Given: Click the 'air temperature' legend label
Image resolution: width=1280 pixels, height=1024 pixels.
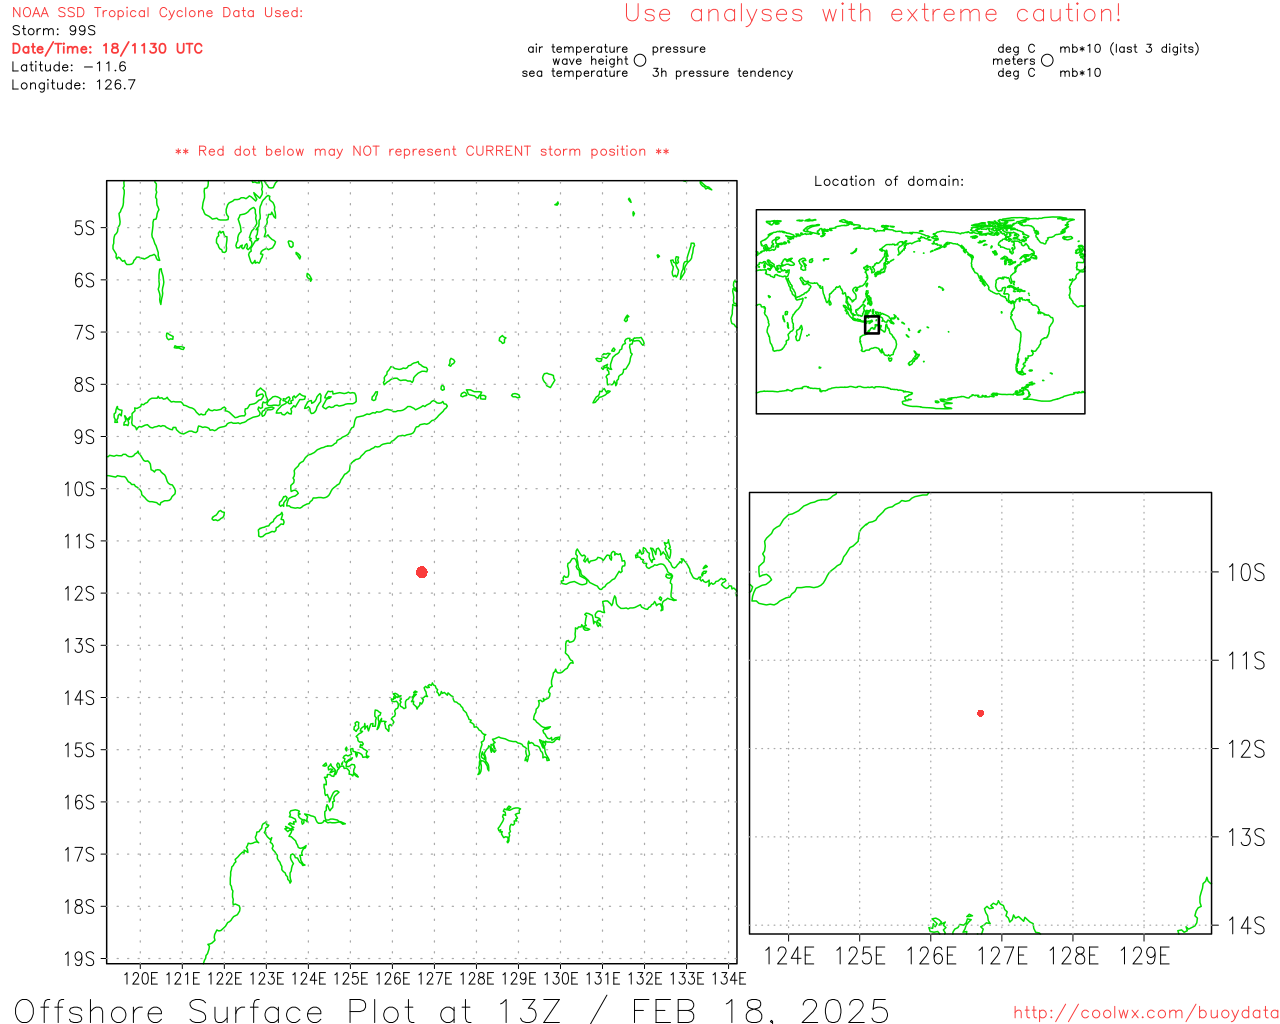Looking at the screenshot, I should click(578, 48).
